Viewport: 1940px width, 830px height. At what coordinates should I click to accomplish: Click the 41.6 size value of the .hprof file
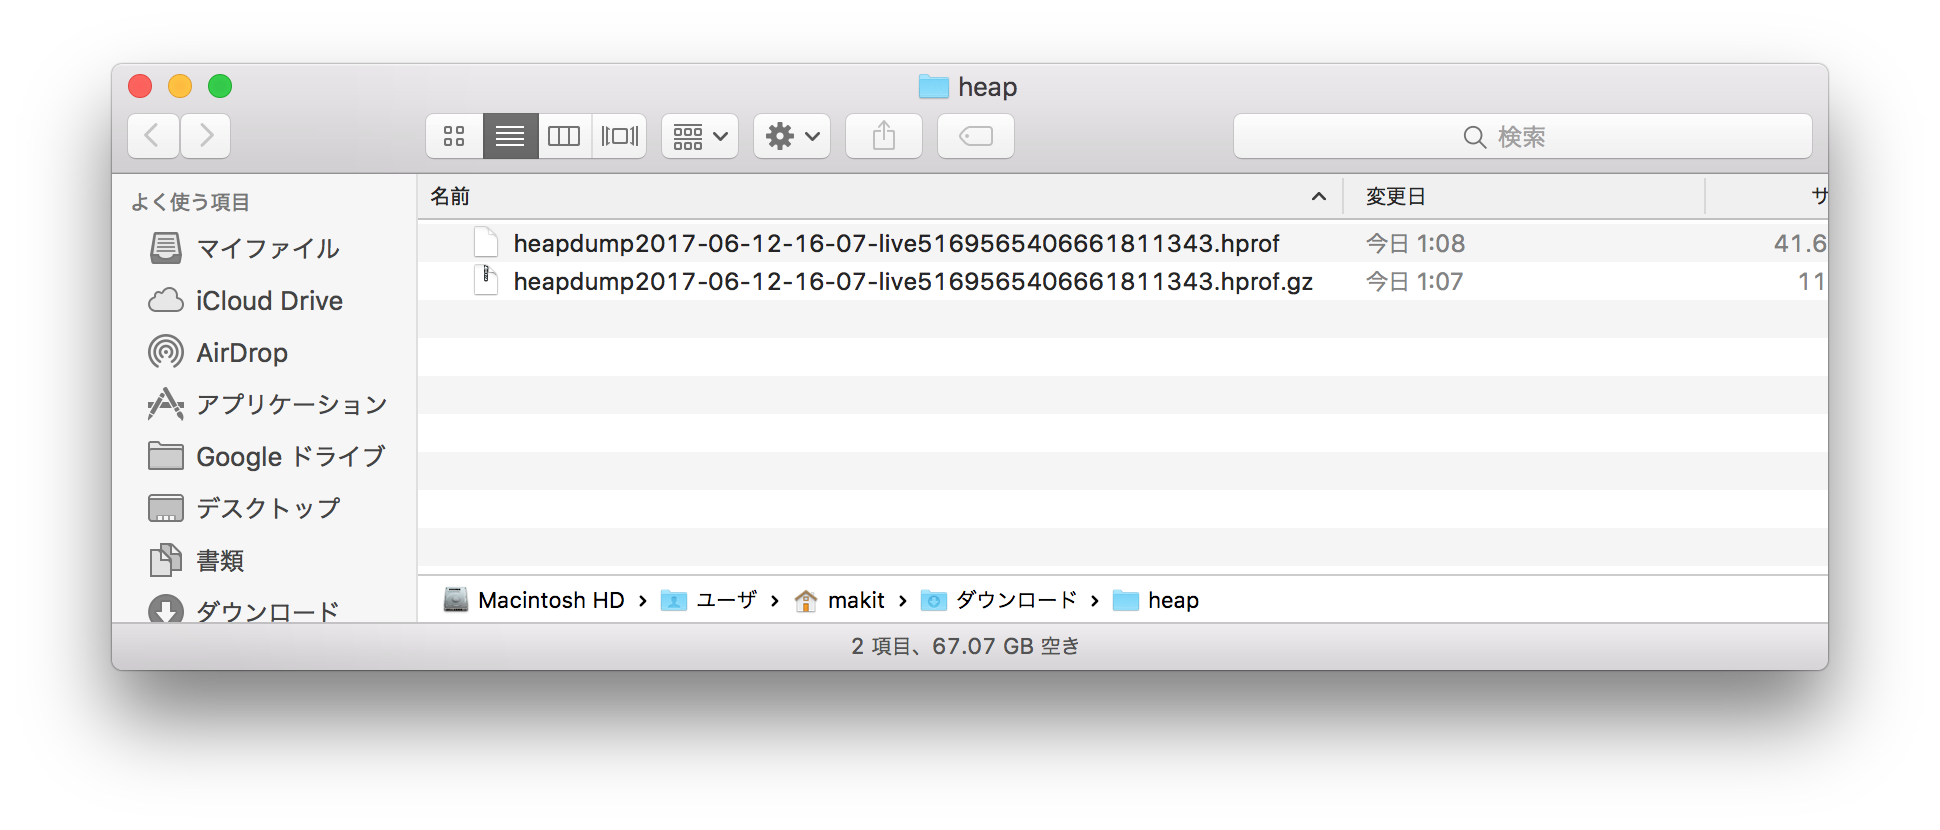click(1799, 243)
